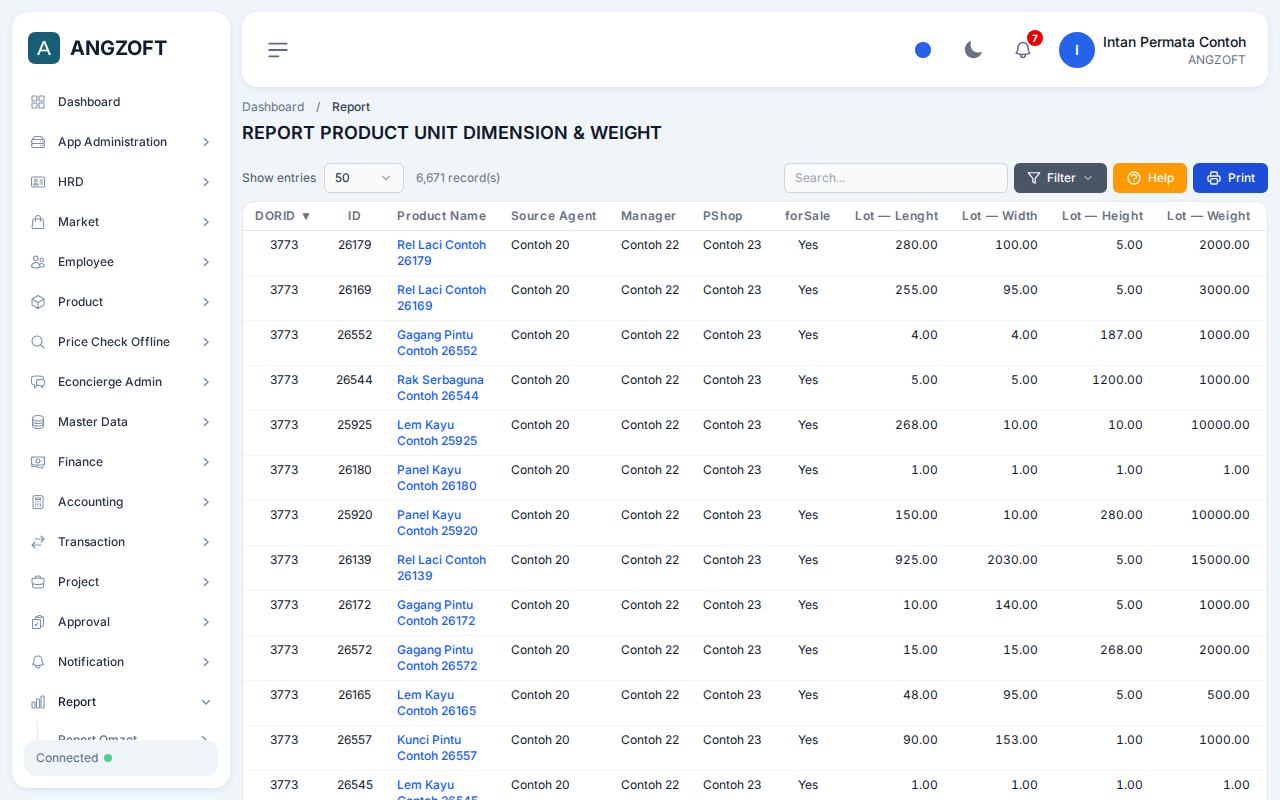This screenshot has height=800, width=1280.
Task: Click the Master Data database icon
Action: click(x=38, y=422)
